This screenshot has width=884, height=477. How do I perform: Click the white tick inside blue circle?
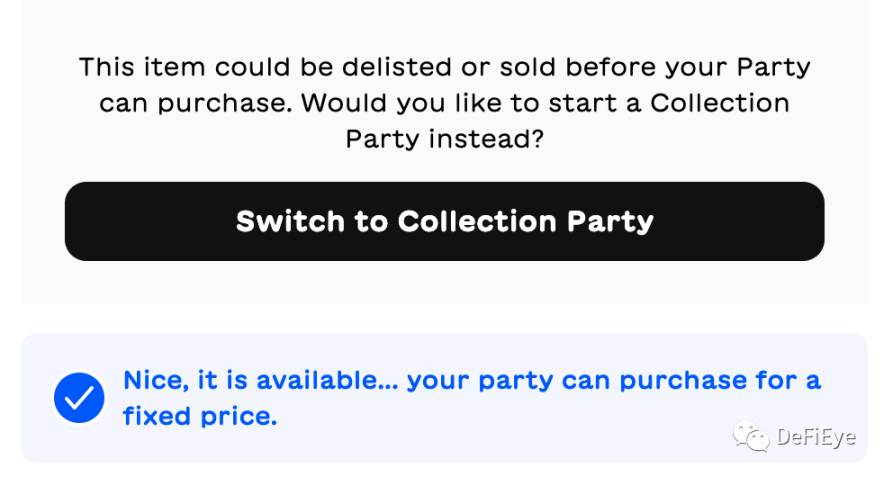click(79, 399)
